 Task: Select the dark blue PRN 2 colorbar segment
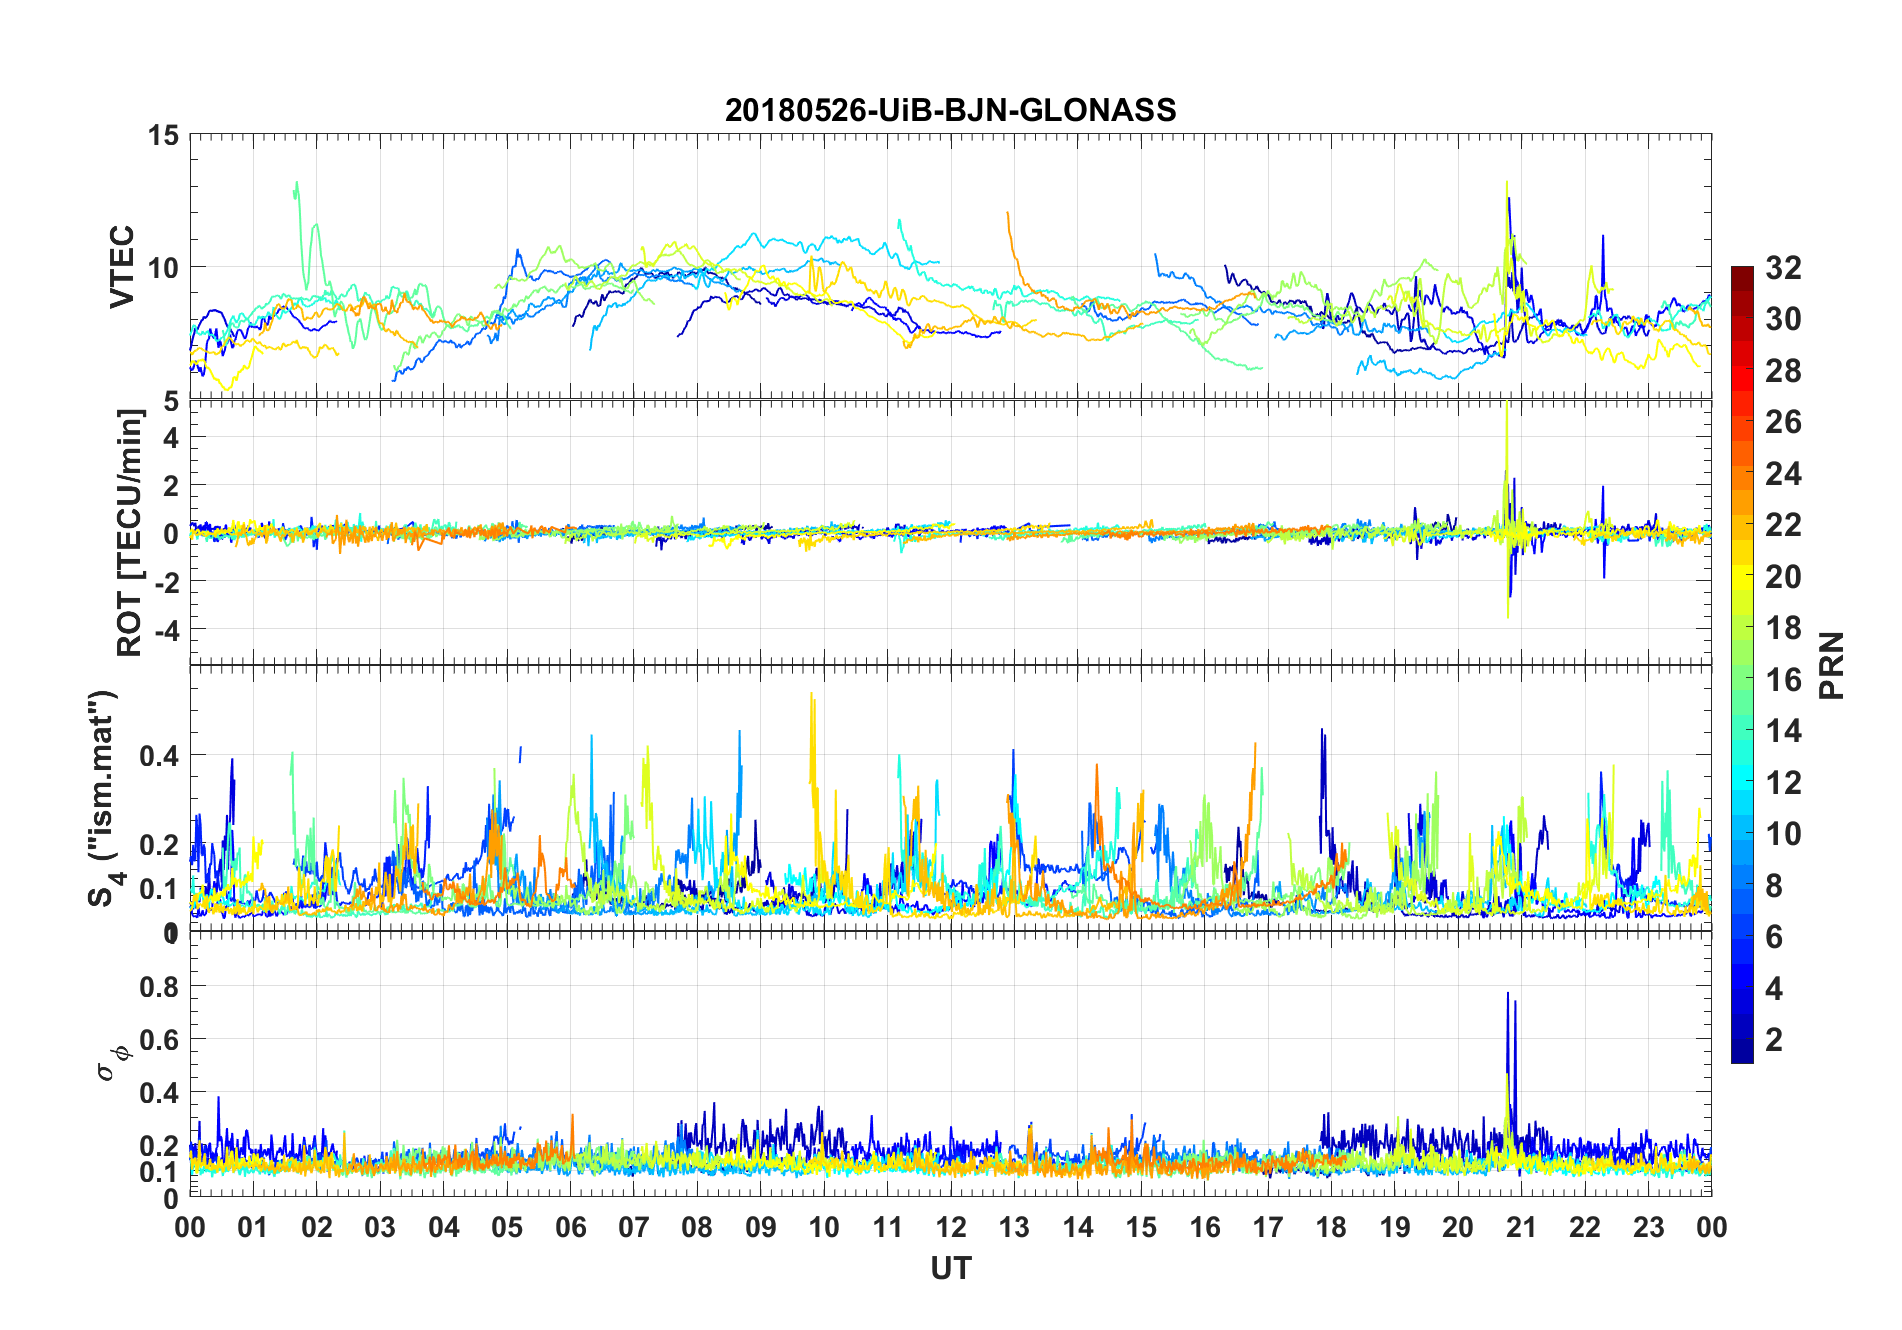pos(1742,1038)
